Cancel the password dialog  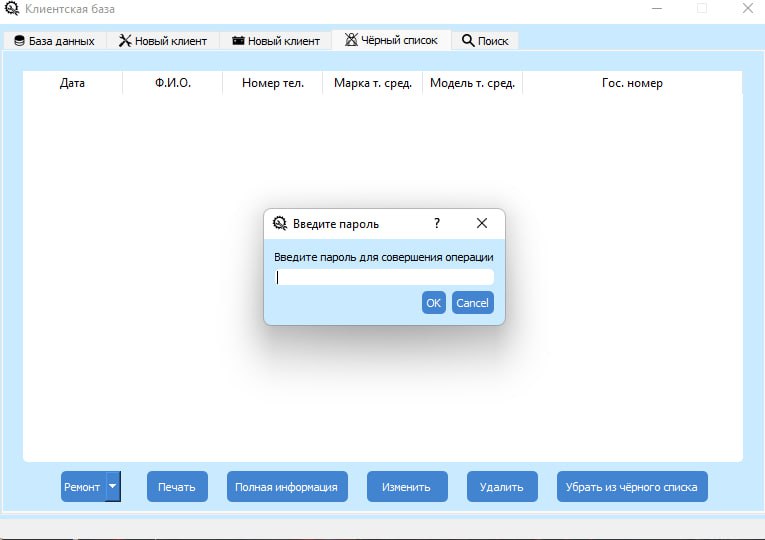coord(473,303)
